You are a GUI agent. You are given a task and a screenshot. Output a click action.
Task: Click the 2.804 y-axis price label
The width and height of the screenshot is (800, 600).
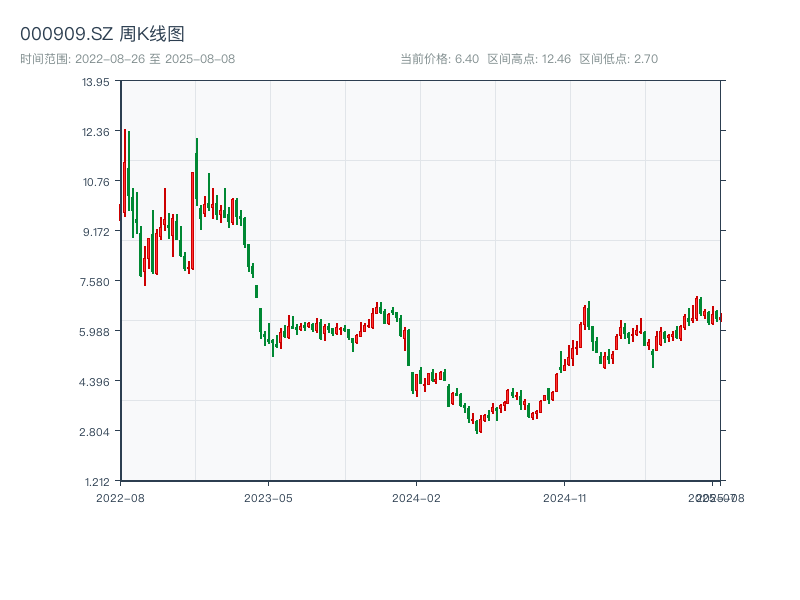(x=96, y=432)
